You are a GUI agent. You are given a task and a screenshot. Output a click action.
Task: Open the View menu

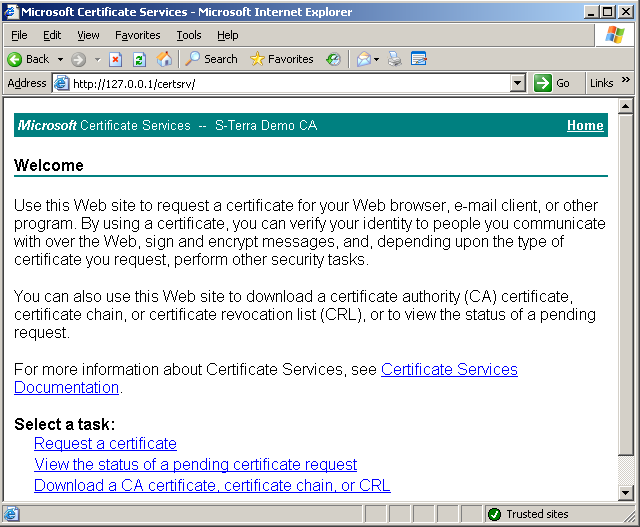(88, 36)
